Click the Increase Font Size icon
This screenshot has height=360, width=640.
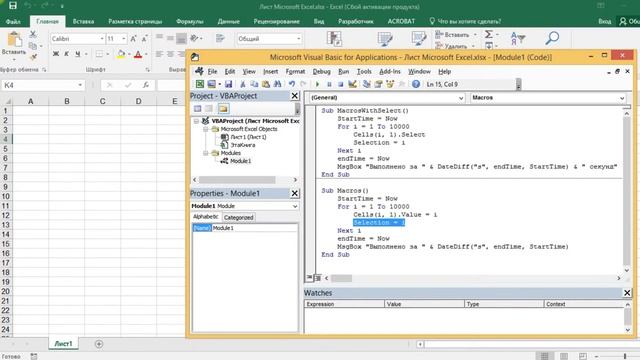tap(133, 39)
